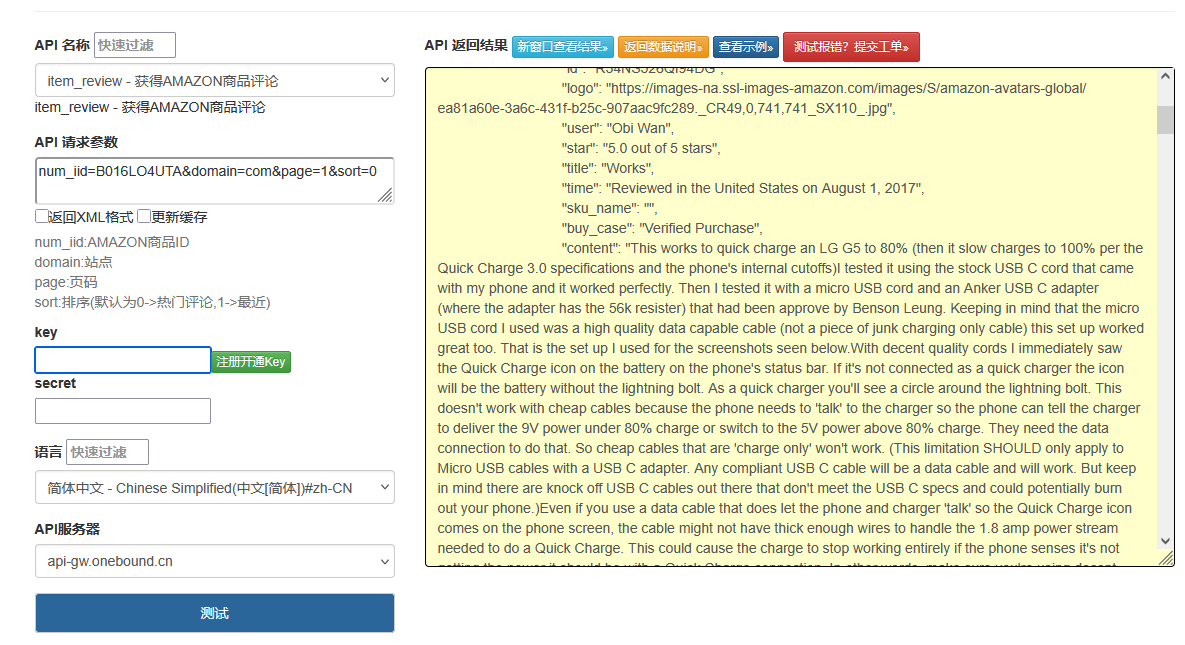Click the 查看示例 button
1185x645 pixels.
[x=746, y=47]
